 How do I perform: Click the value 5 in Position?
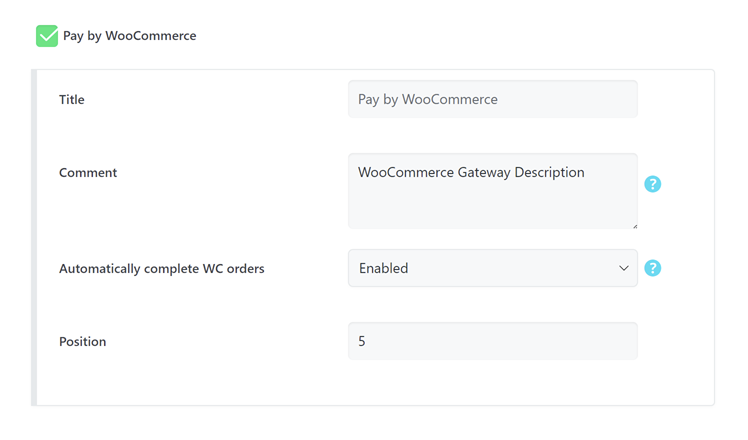click(x=362, y=341)
